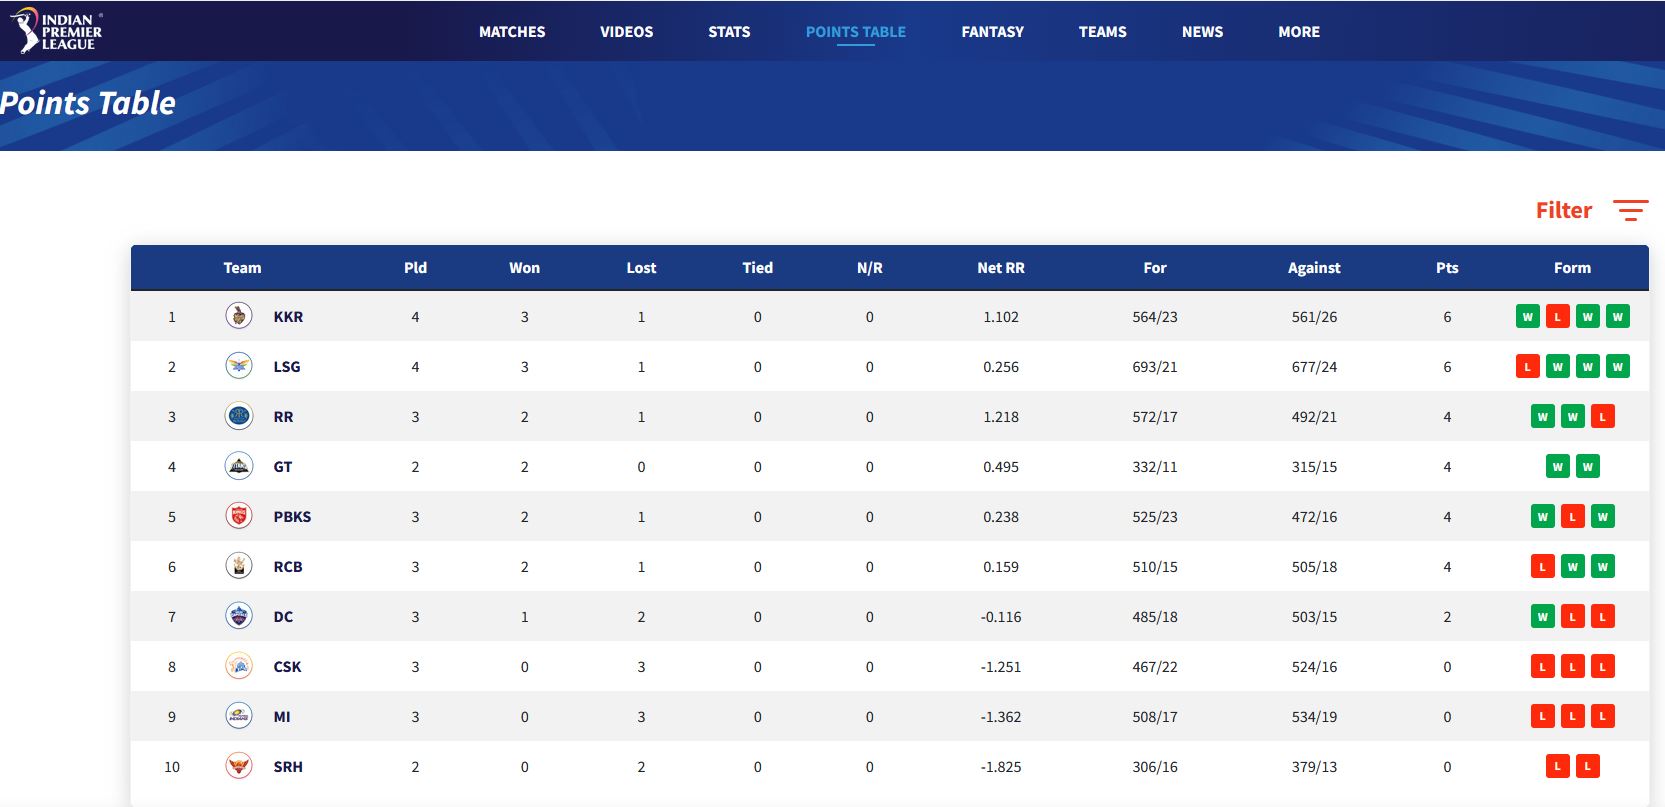
Task: Open the MATCHES menu
Action: click(x=512, y=32)
